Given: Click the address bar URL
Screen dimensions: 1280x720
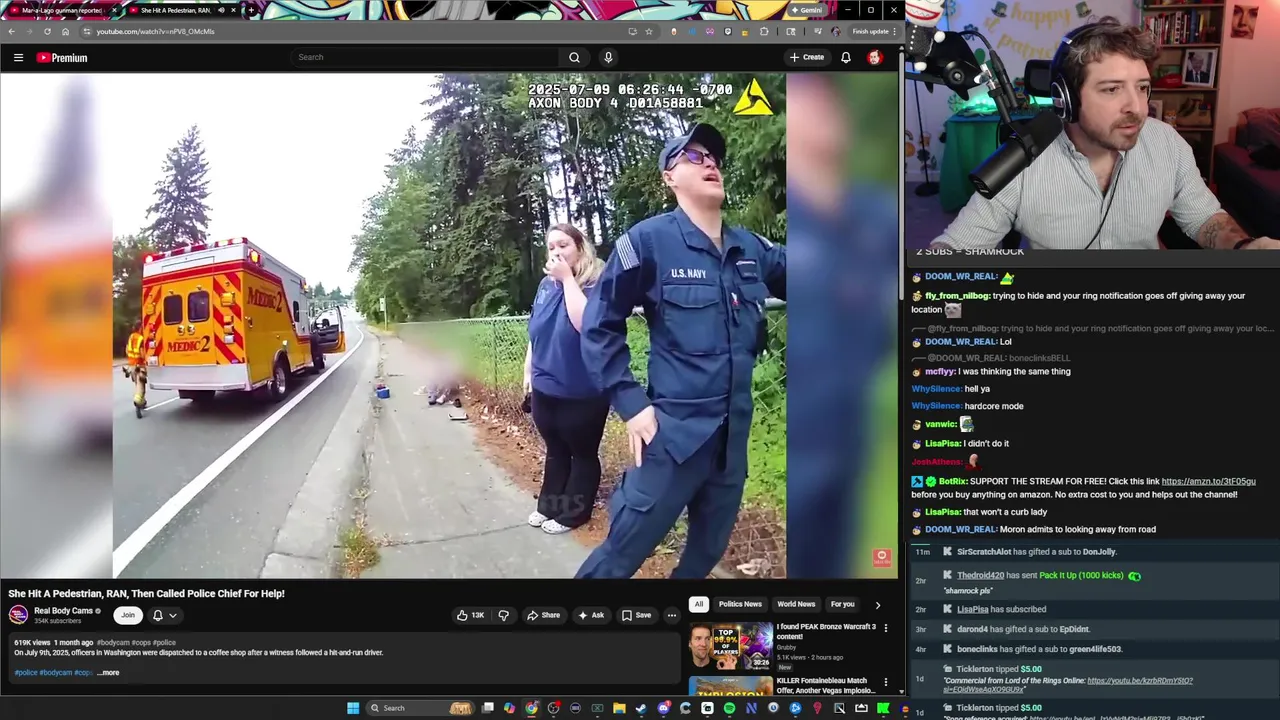Looking at the screenshot, I should click(x=155, y=31).
